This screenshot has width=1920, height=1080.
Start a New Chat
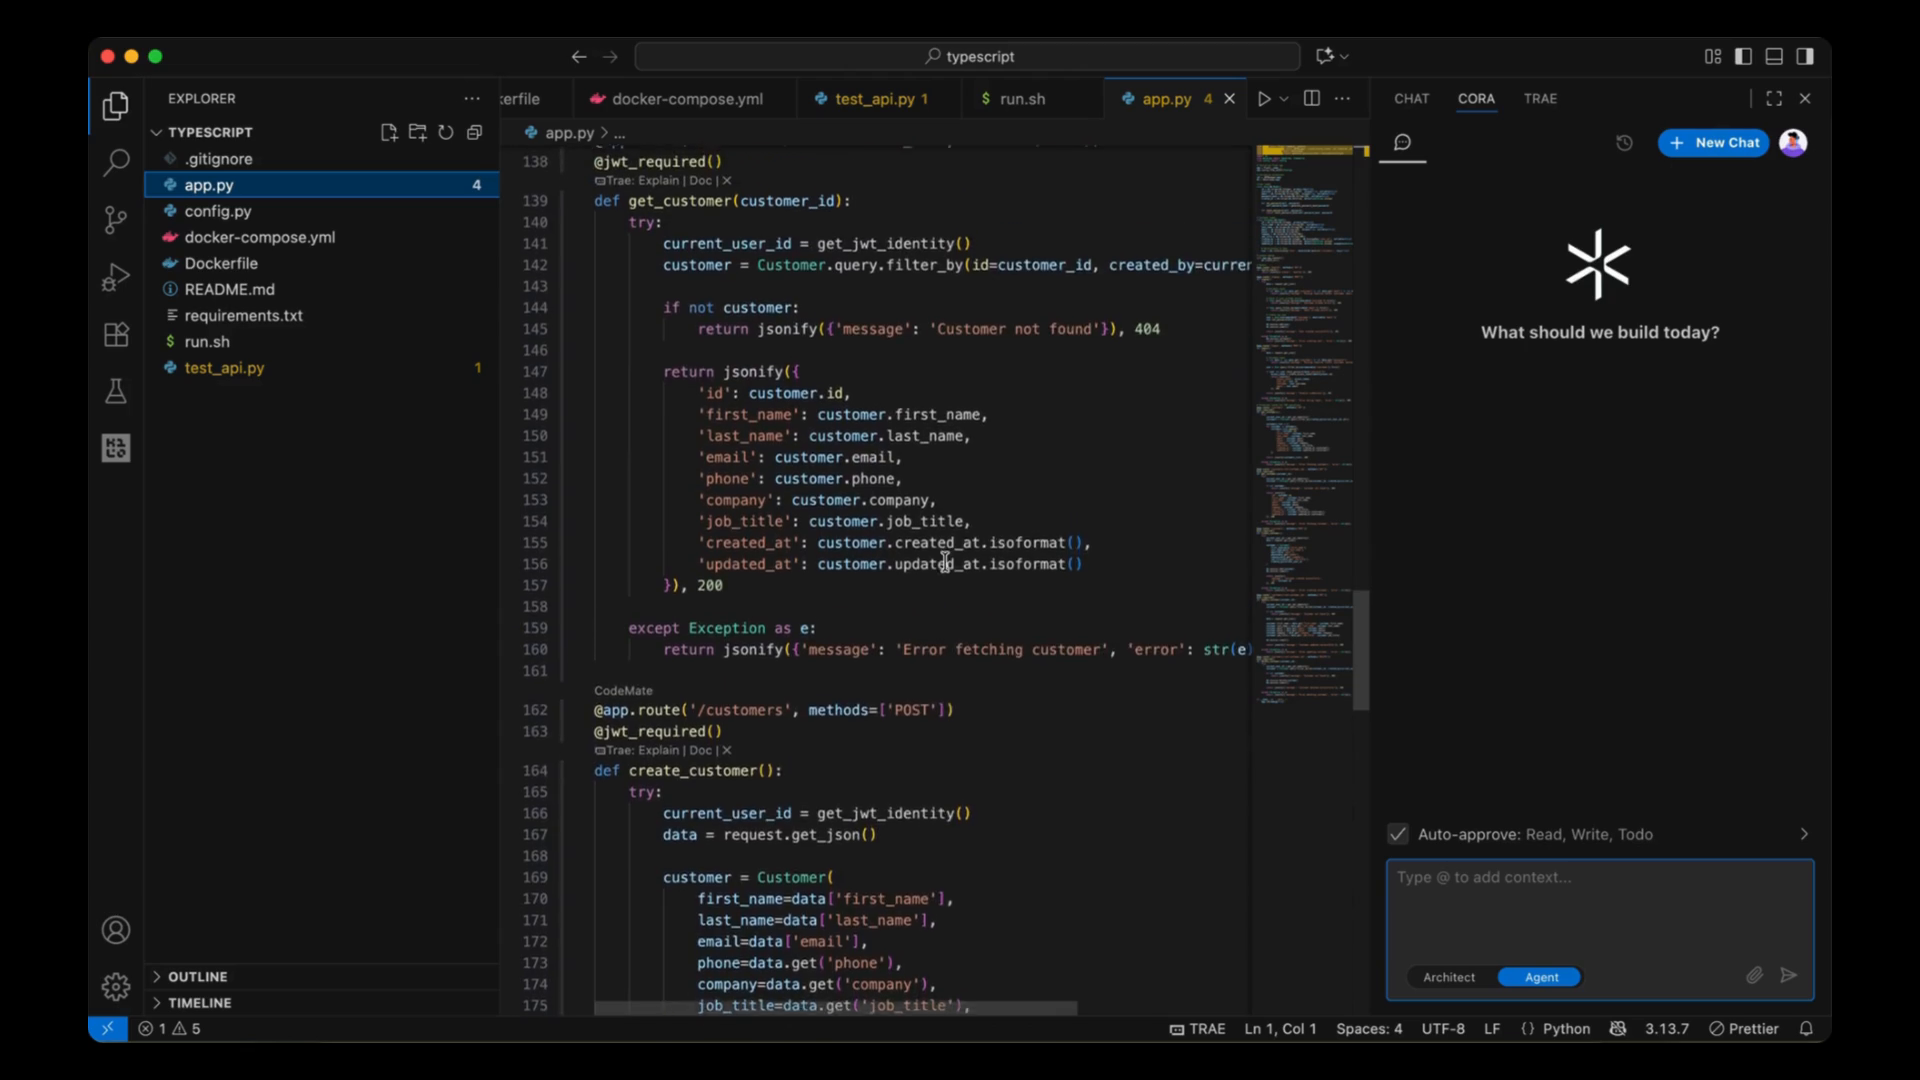coord(1713,142)
